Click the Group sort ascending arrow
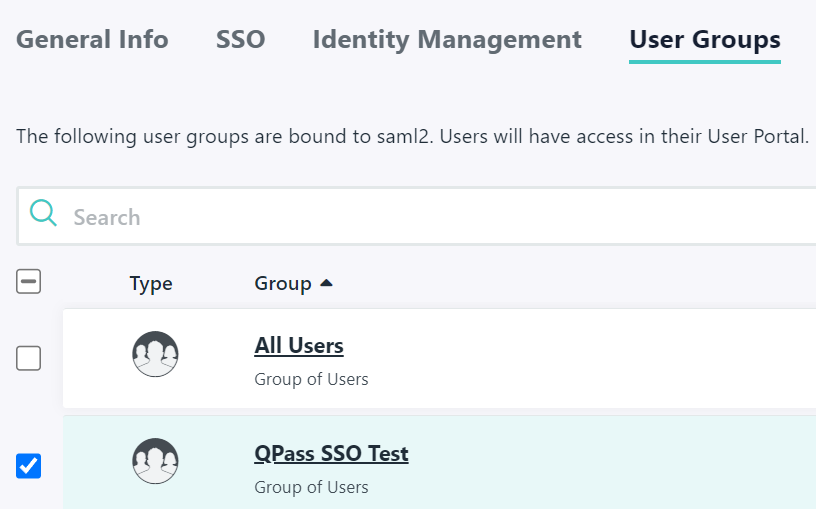 click(x=326, y=283)
